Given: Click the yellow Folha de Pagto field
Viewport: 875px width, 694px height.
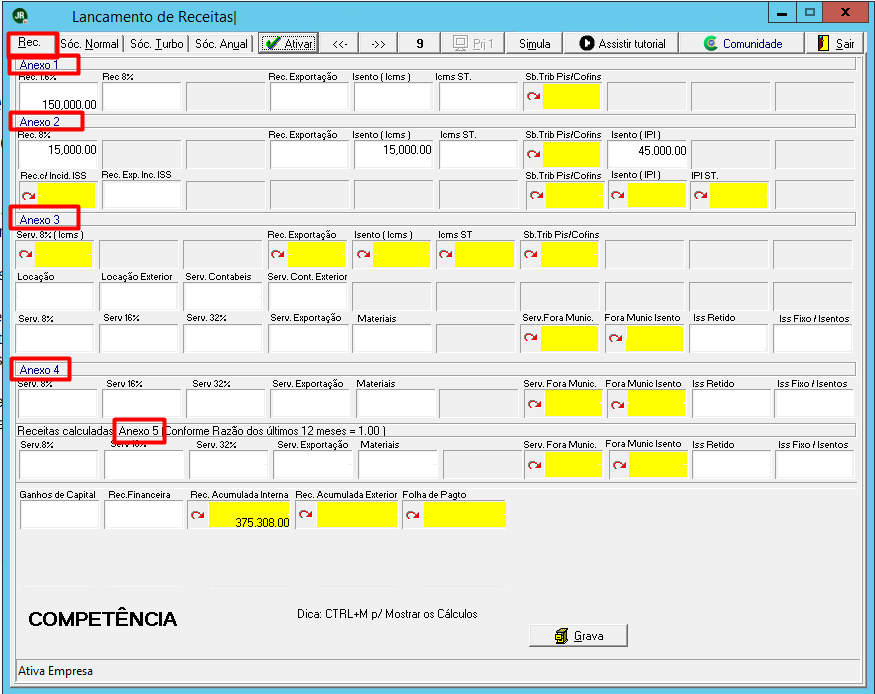Looking at the screenshot, I should pos(464,514).
